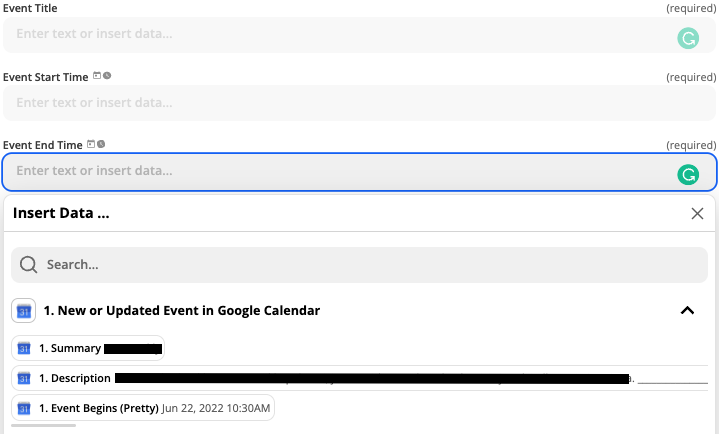Click Grammarly icon in Event End Time field
This screenshot has height=434, width=719.
[x=688, y=175]
